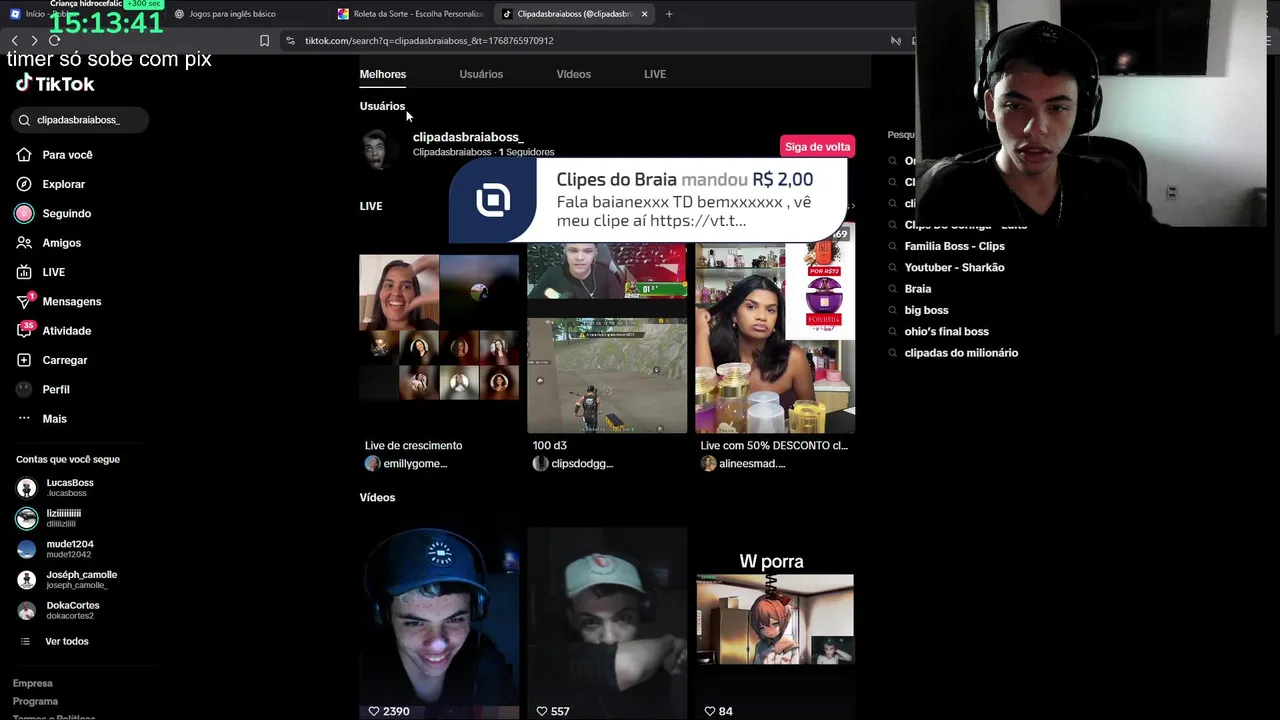Open the Para você home feed
This screenshot has height=720, width=1280.
tap(67, 155)
